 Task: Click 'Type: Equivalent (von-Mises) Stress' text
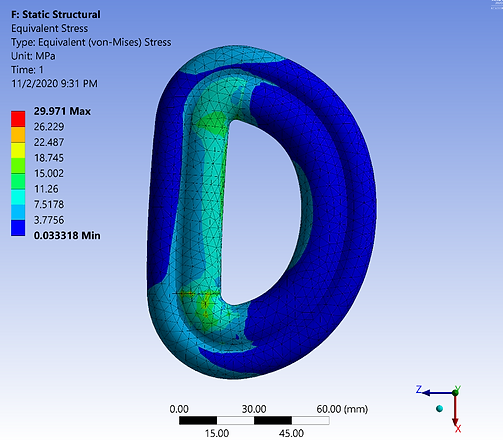(x=91, y=42)
